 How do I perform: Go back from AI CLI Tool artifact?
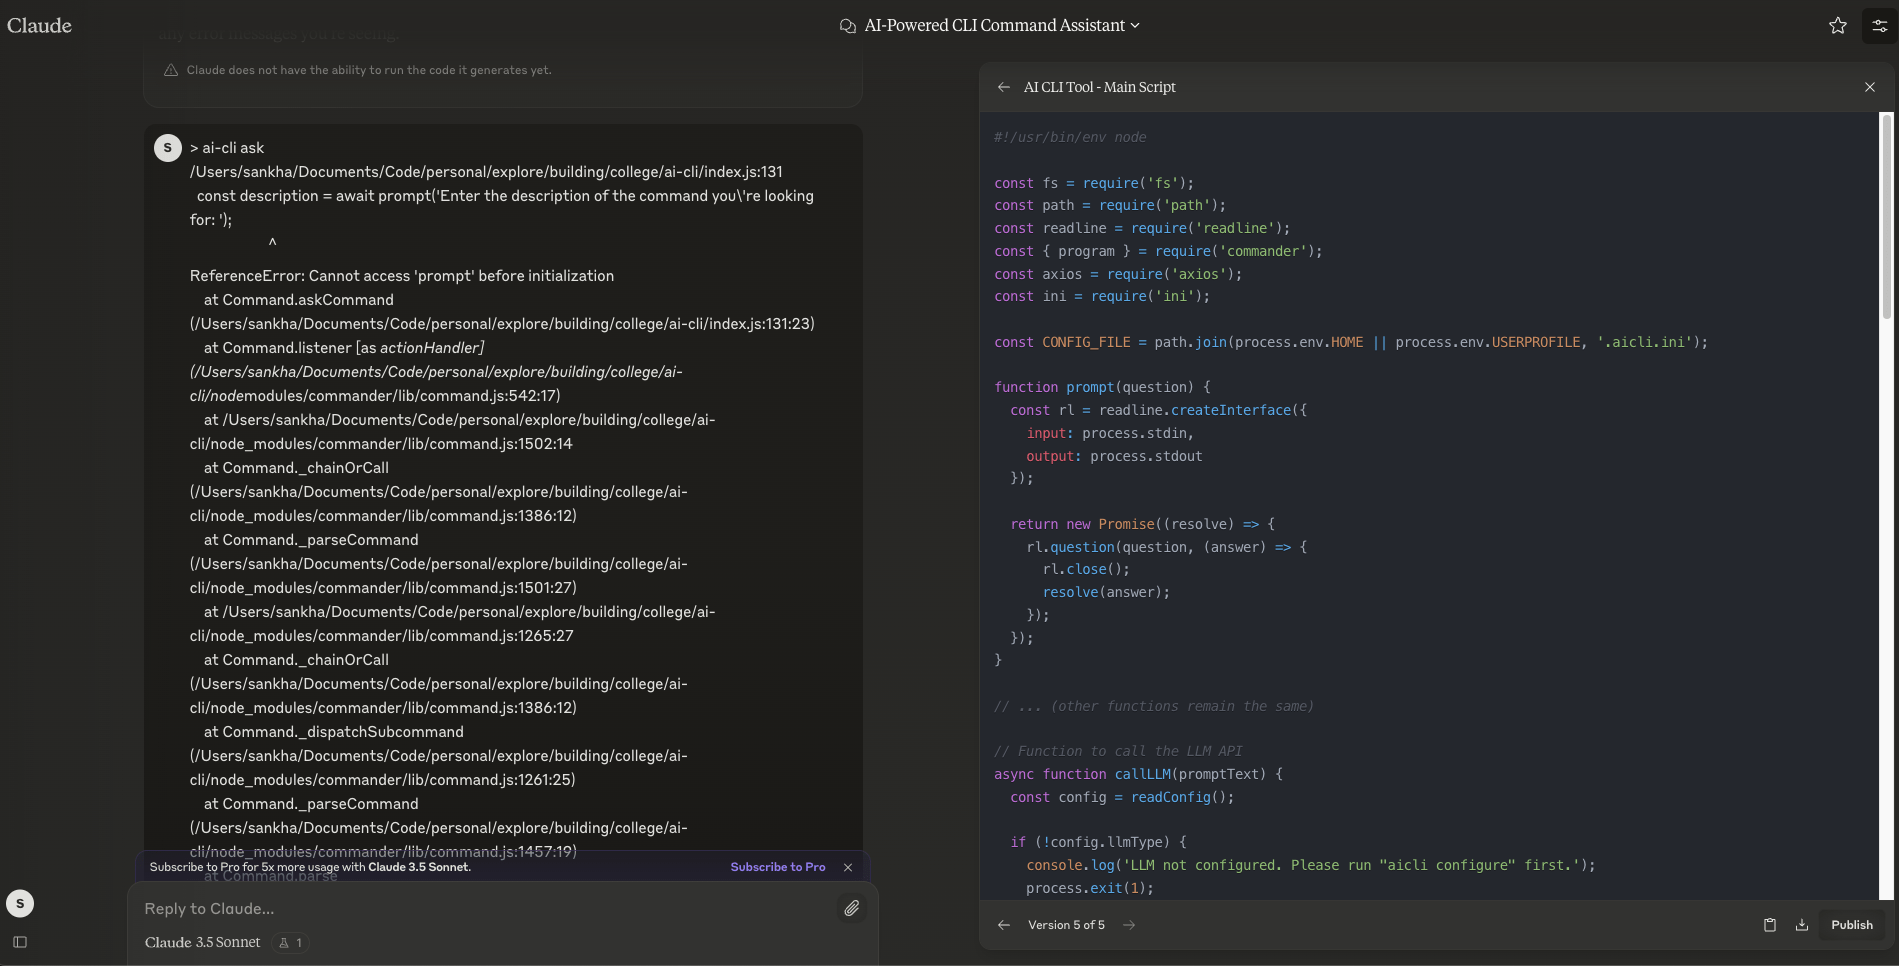(1004, 87)
